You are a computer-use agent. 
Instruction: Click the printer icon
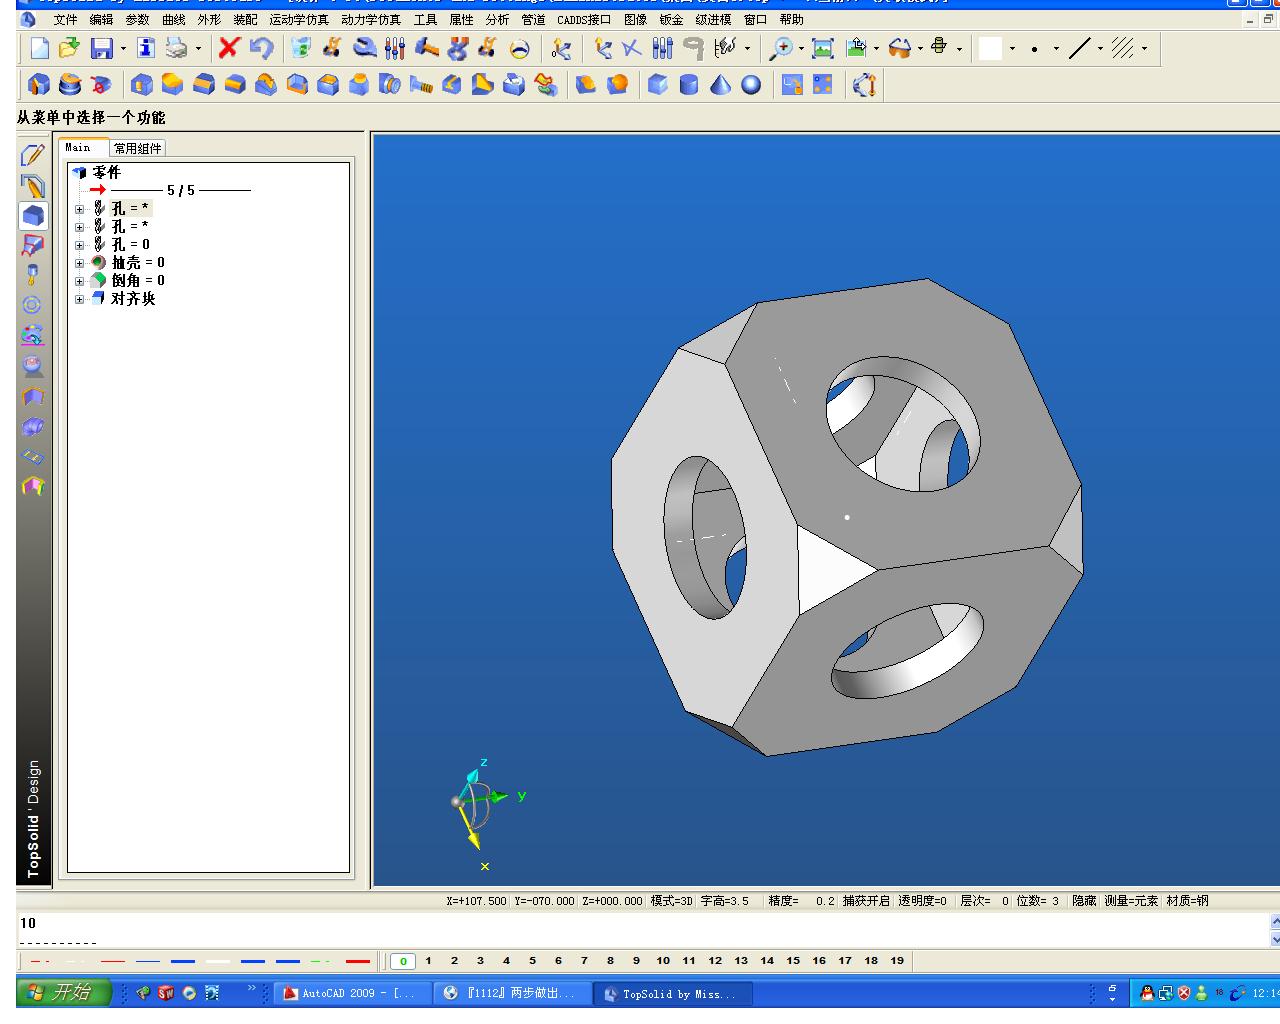click(177, 48)
